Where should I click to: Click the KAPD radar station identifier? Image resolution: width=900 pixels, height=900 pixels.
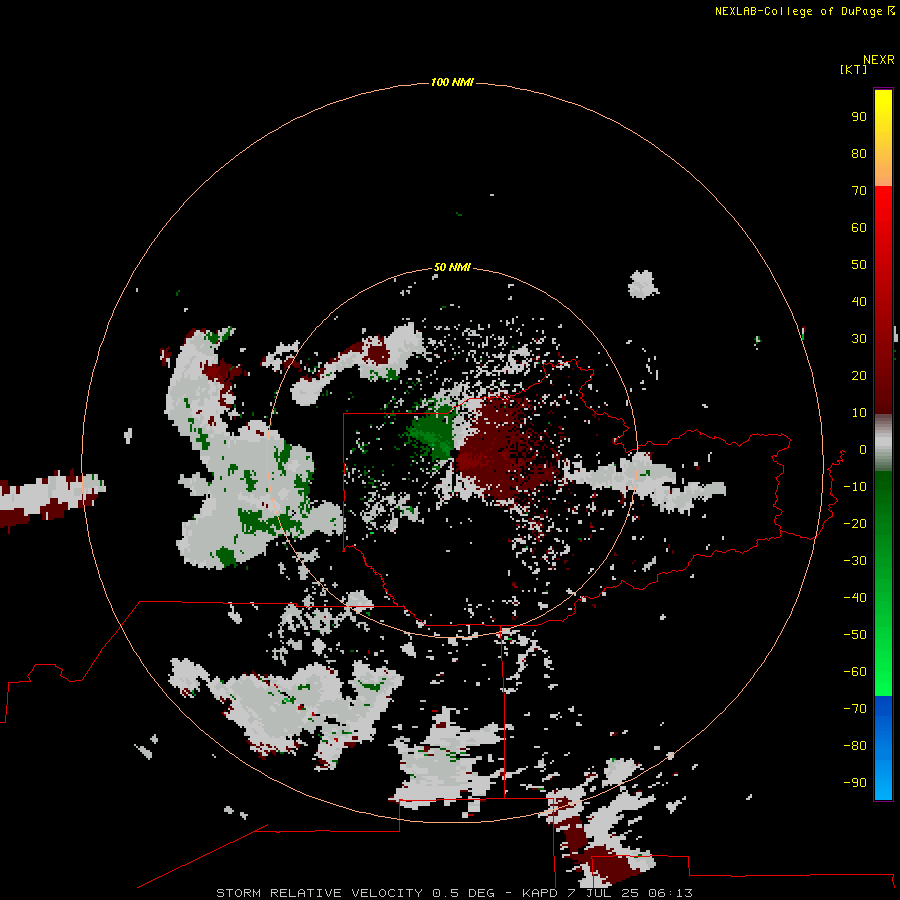[540, 893]
